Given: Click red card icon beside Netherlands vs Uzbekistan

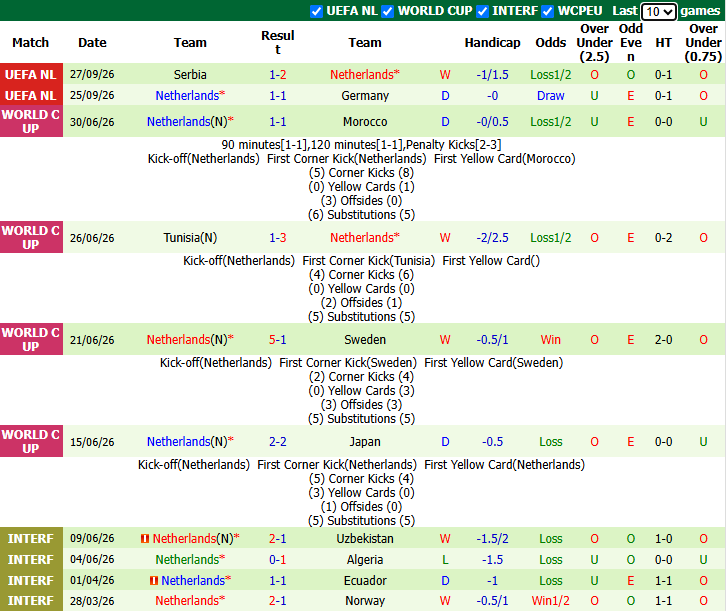Looking at the screenshot, I should point(145,539).
